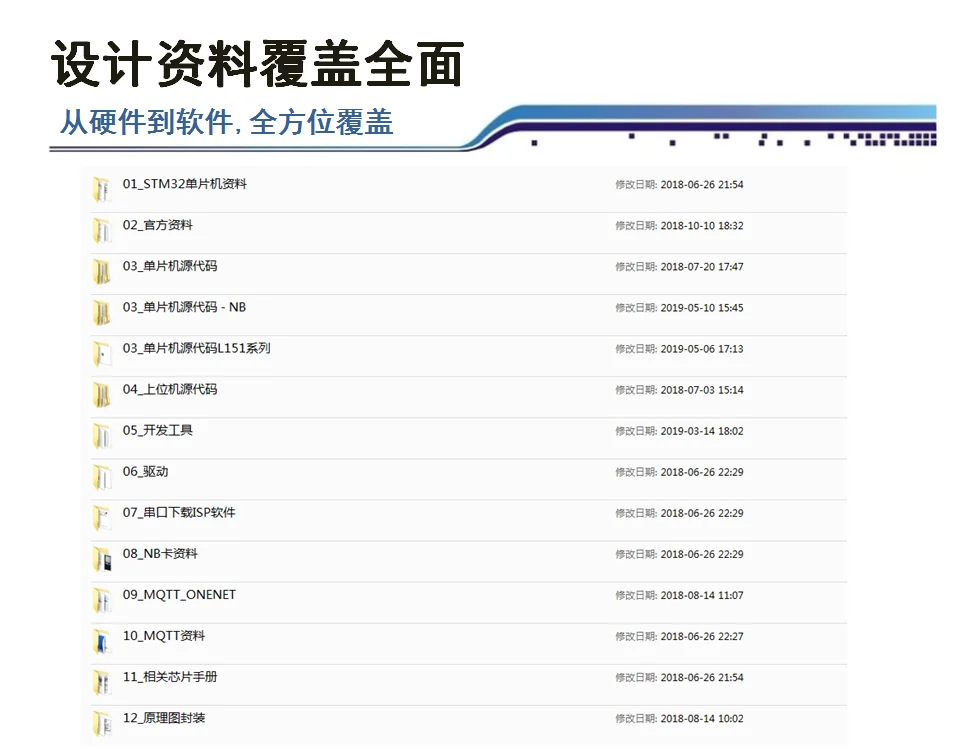
Task: Click the folder name 09_MQTT_ONENET
Action: pyautogui.click(x=179, y=595)
